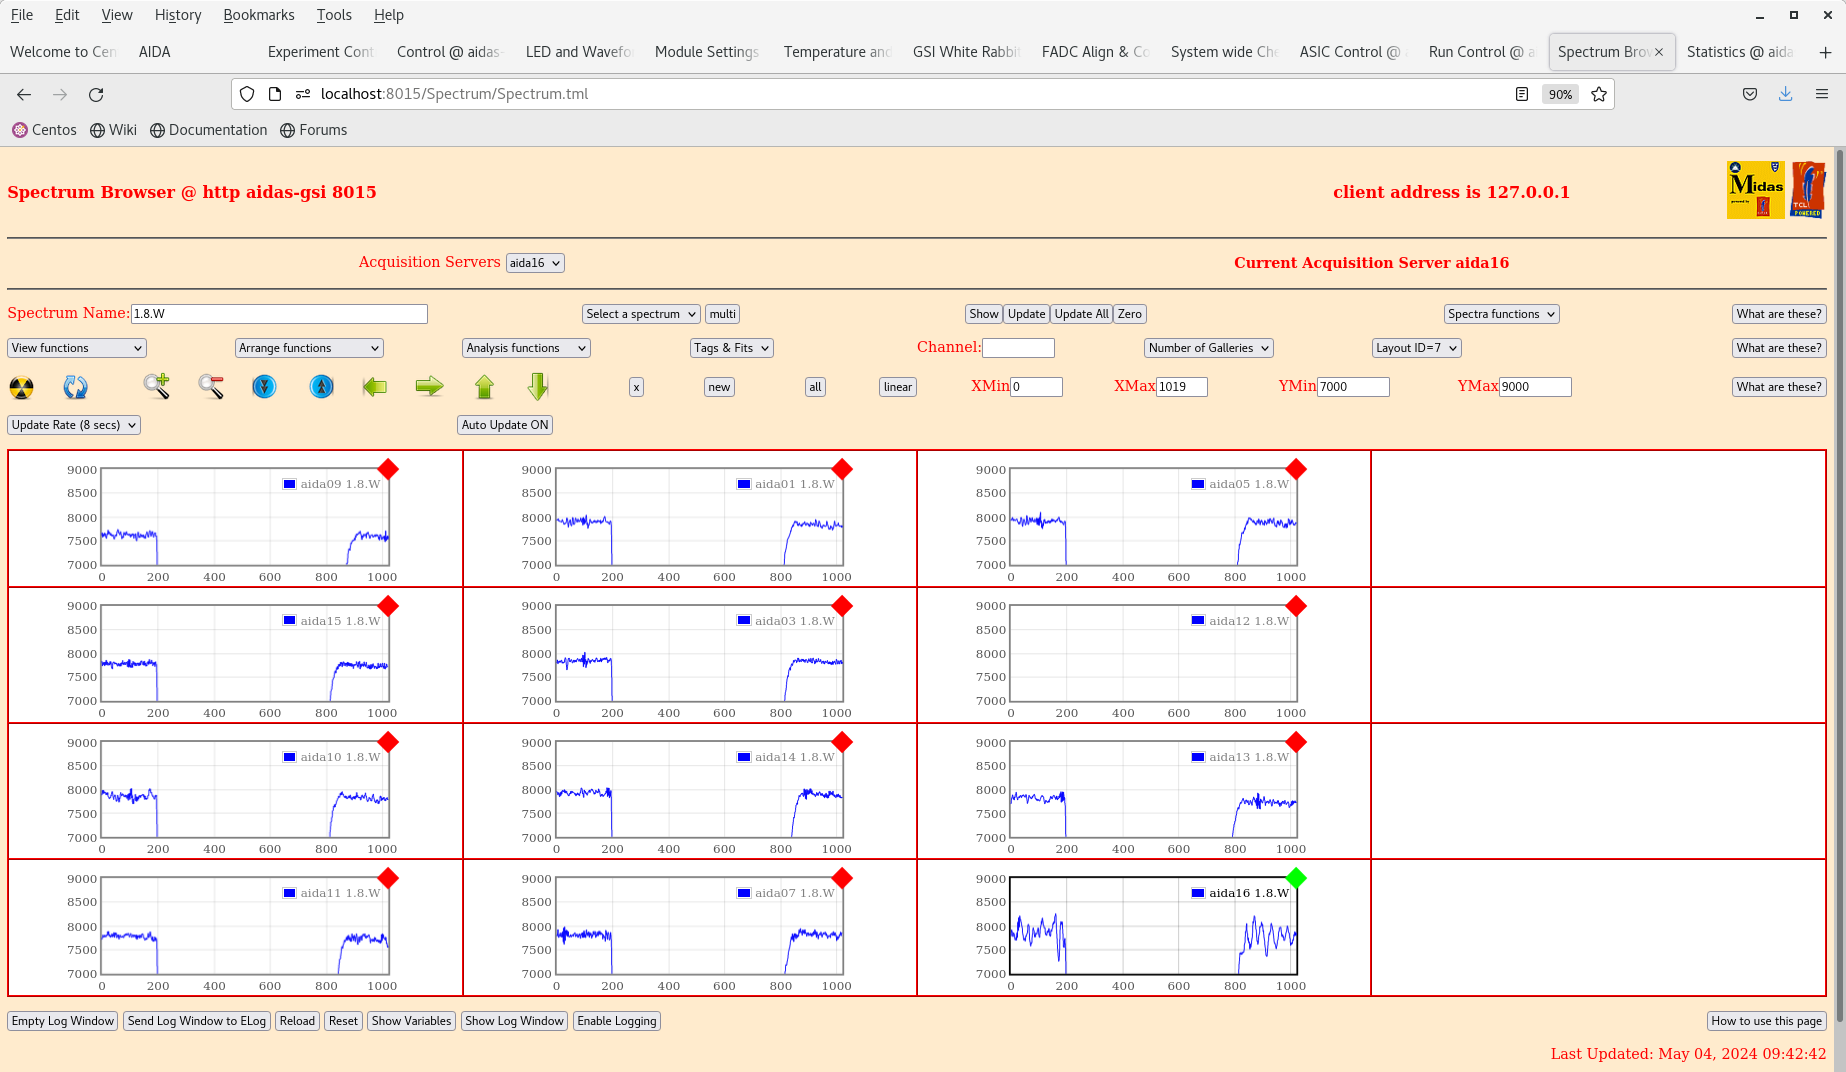
Task: Click the Update All button
Action: (x=1081, y=314)
